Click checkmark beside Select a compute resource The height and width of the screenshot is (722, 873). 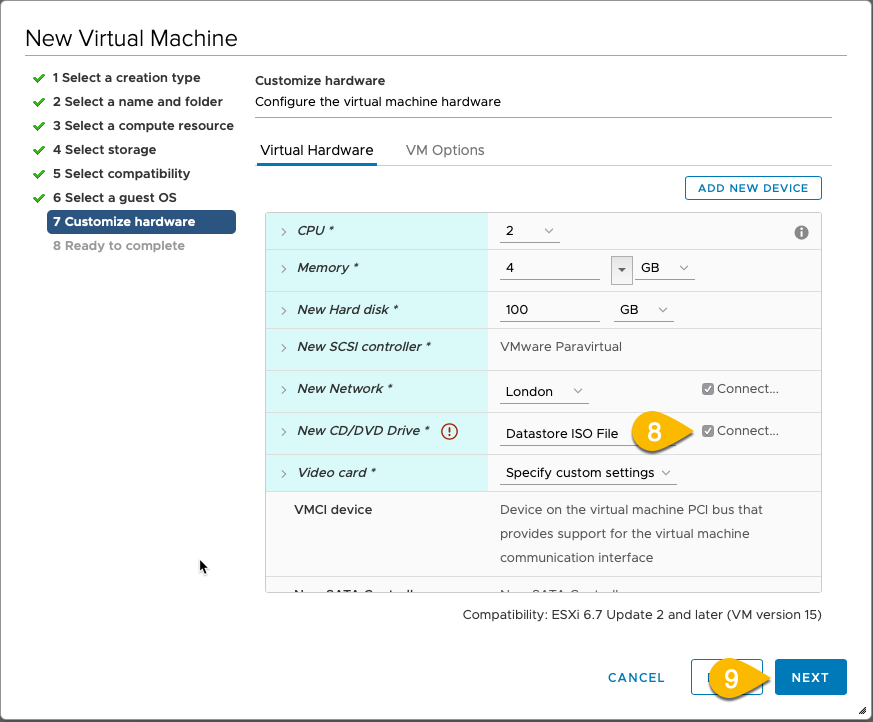39,126
